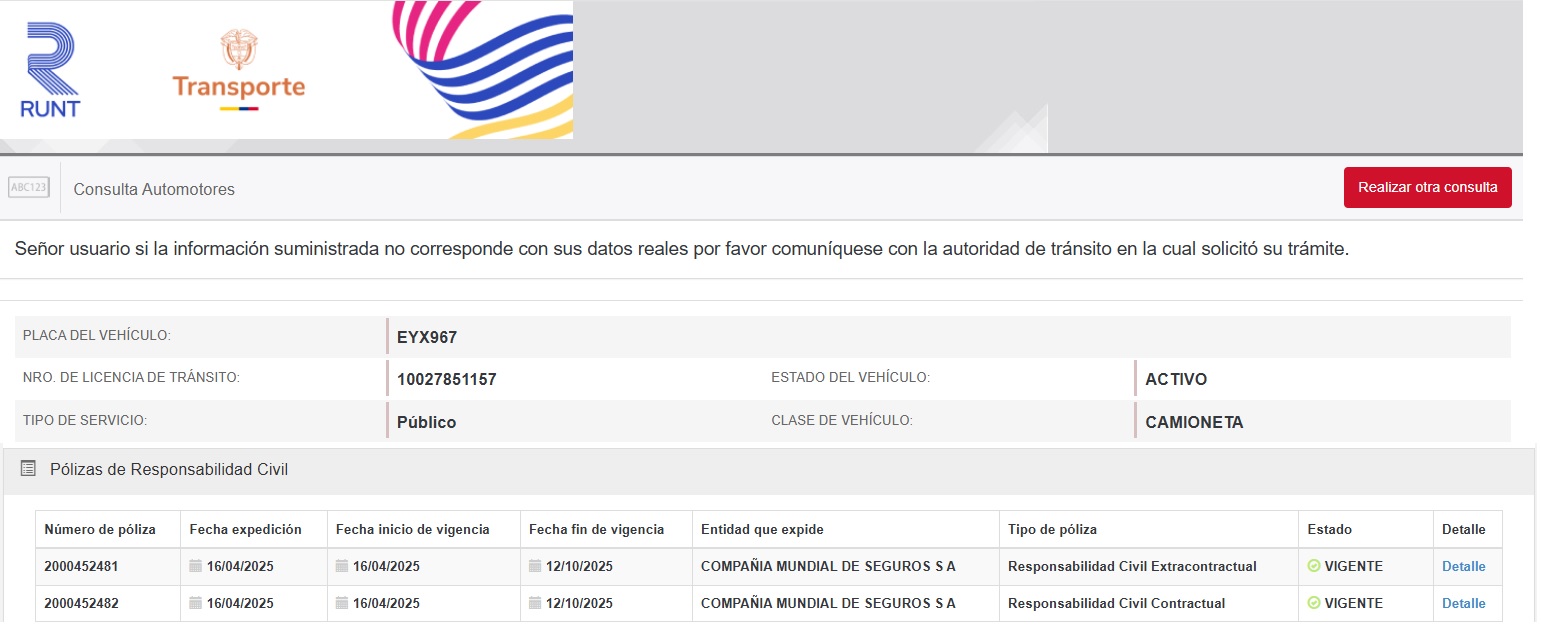Image resolution: width=1541 pixels, height=626 pixels.
Task: Click the Tipo de póliza column header
Action: (x=1052, y=529)
